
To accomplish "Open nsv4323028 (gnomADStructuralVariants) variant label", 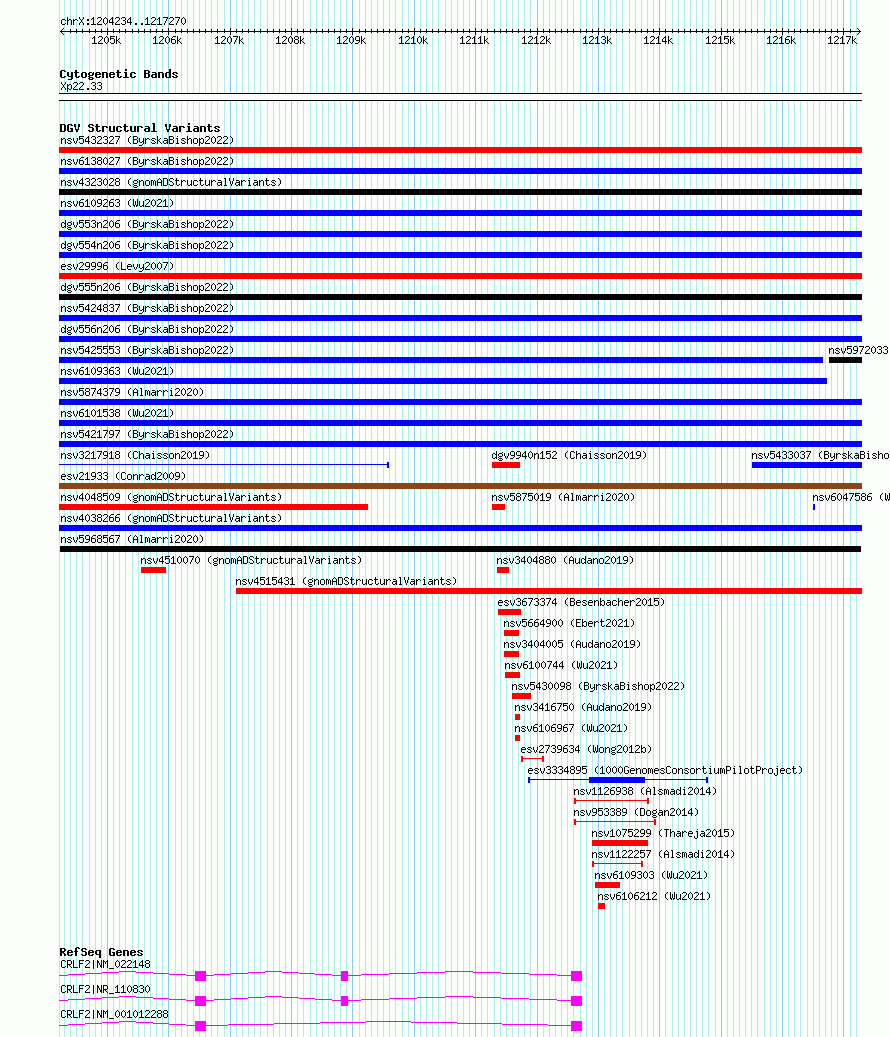I will (171, 183).
